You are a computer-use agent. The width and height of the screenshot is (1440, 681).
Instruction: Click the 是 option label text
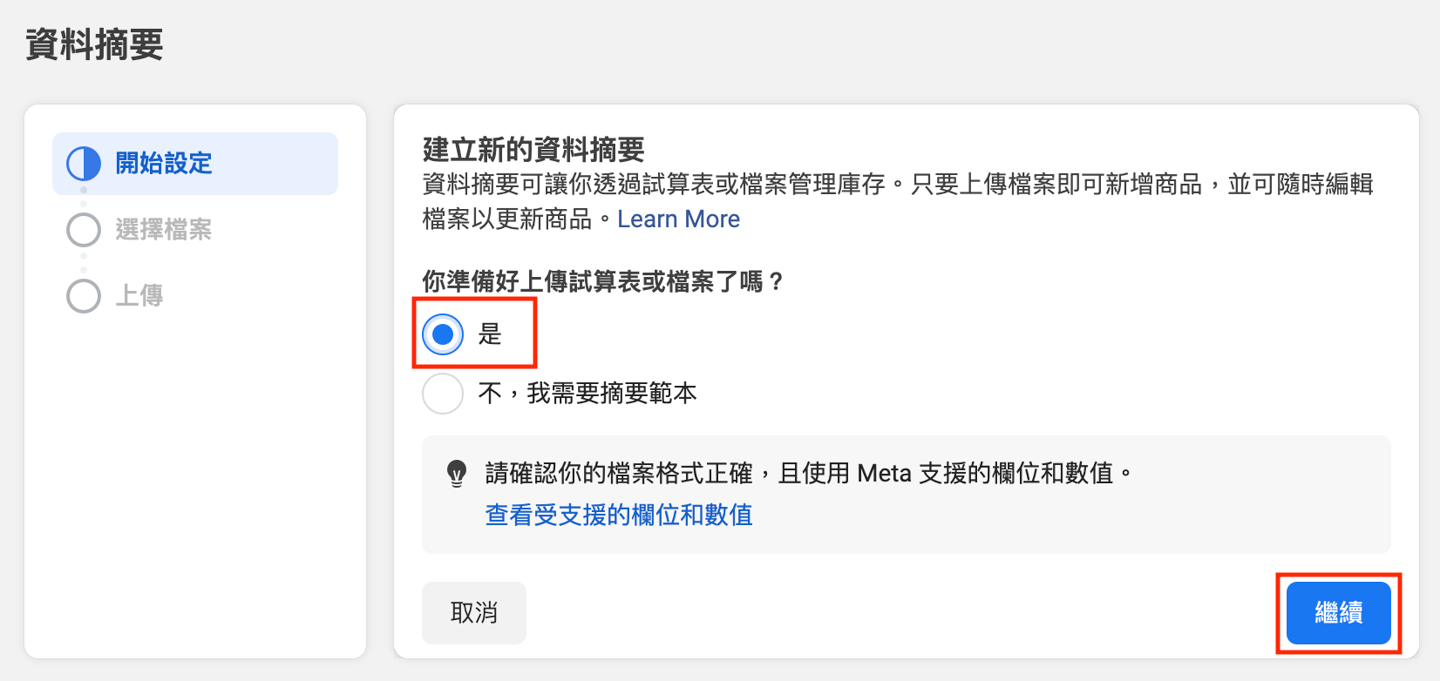[489, 334]
